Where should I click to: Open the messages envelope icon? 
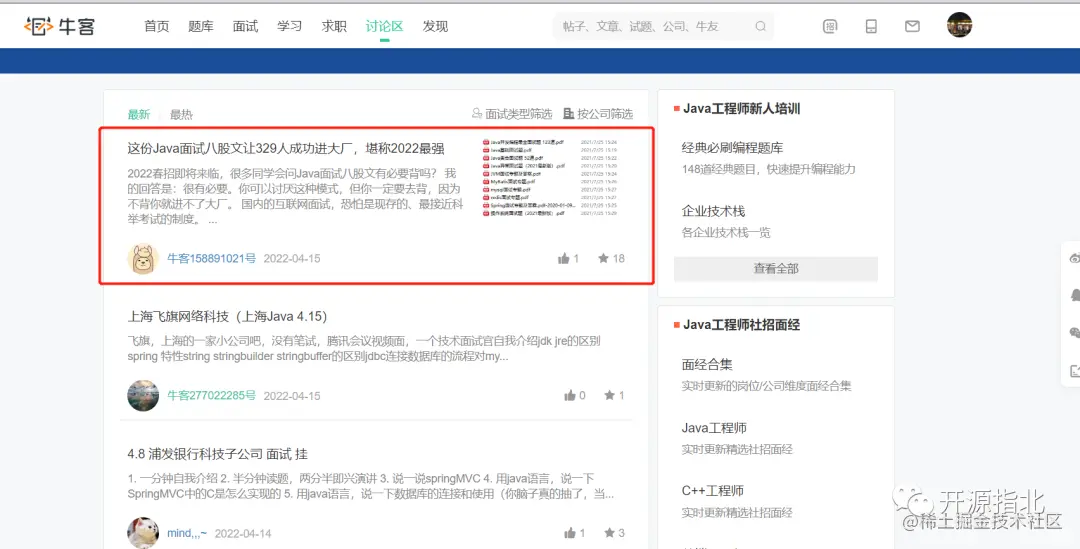(912, 26)
